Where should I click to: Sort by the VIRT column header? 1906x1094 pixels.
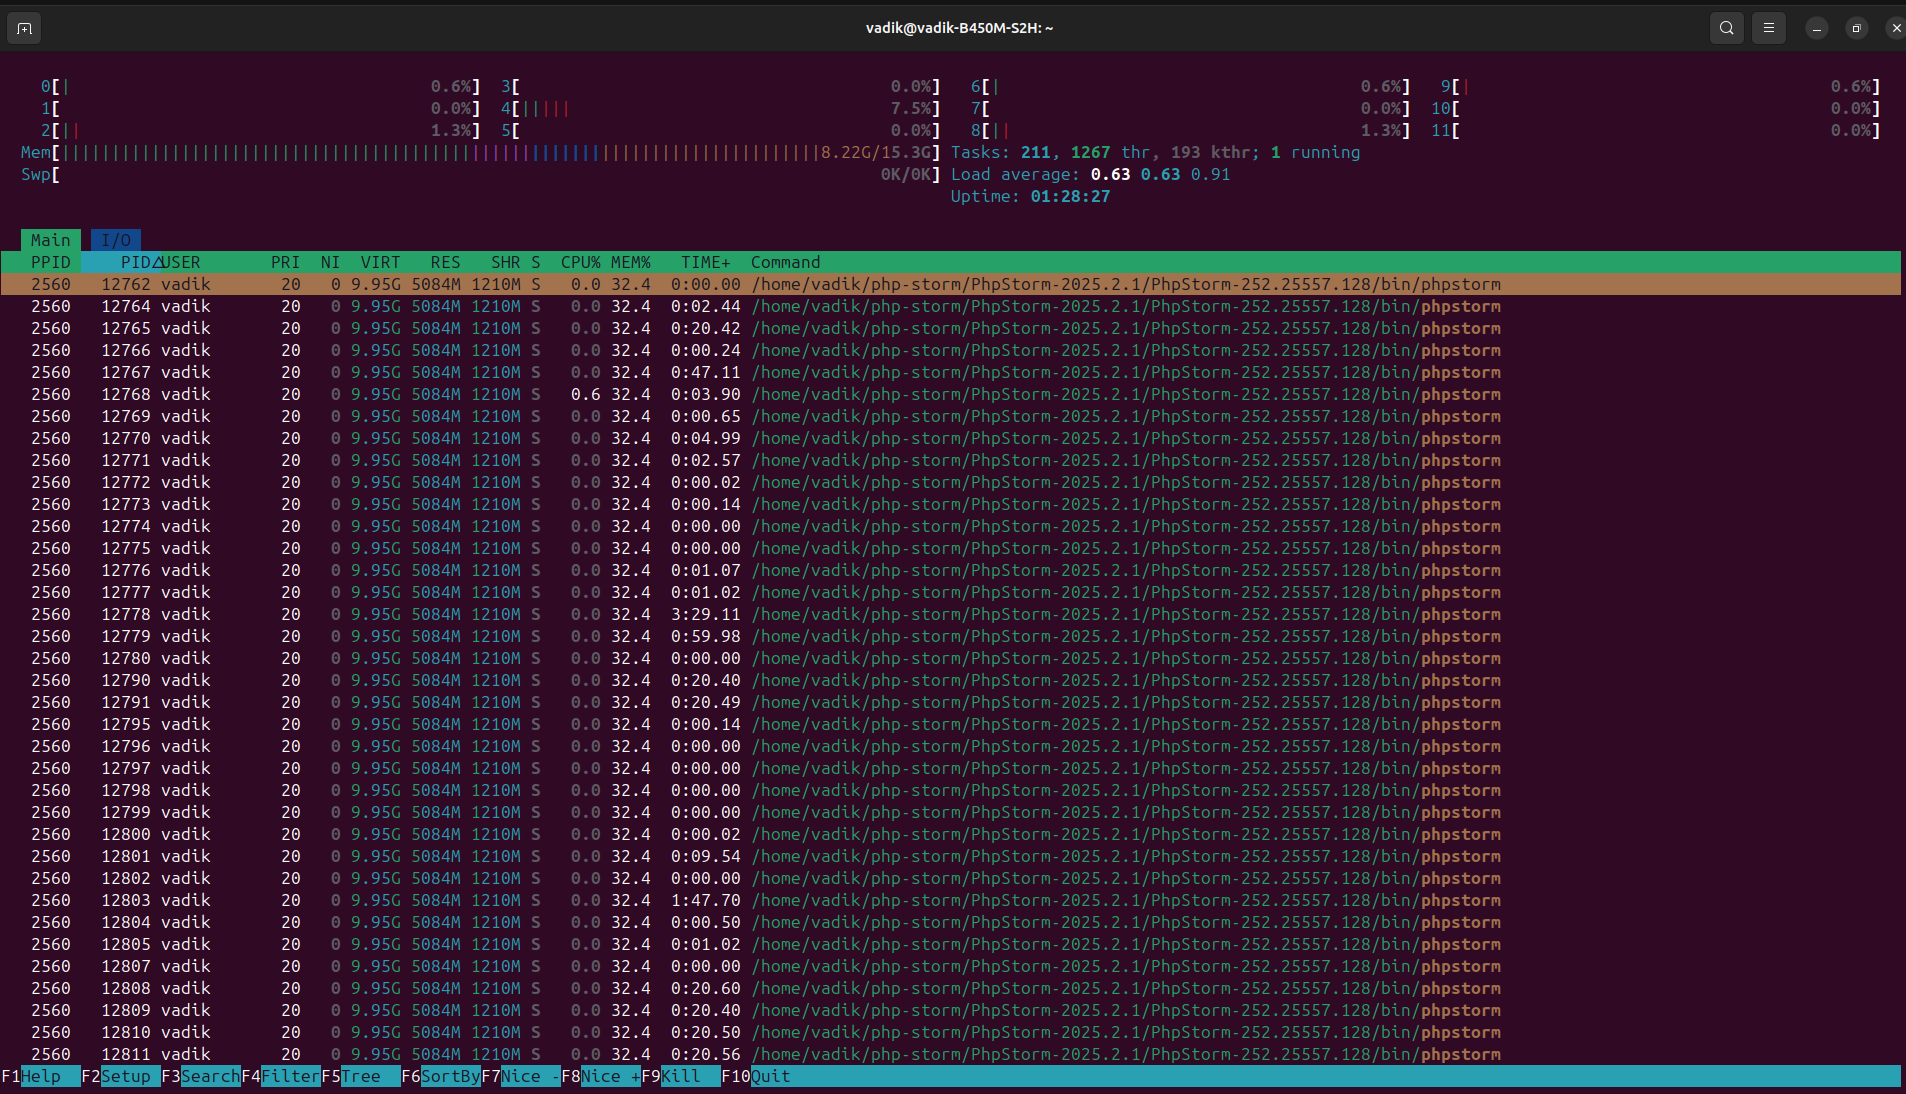coord(381,262)
